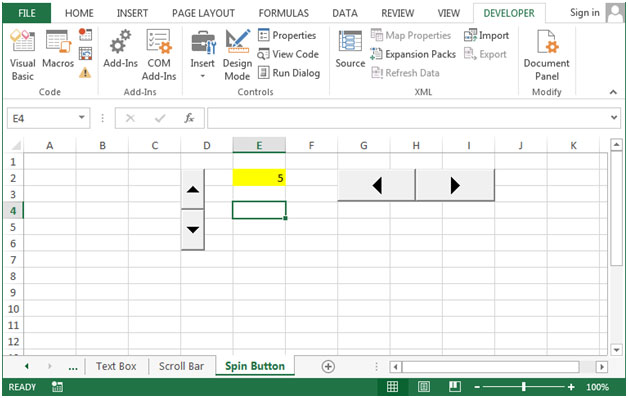The height and width of the screenshot is (398, 628).
Task: Open the Visual Basic editor
Action: pyautogui.click(x=22, y=55)
